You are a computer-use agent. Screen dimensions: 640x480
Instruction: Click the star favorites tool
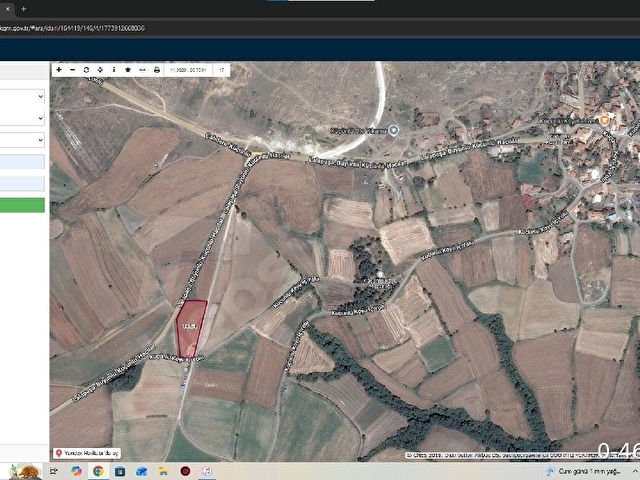[x=128, y=70]
